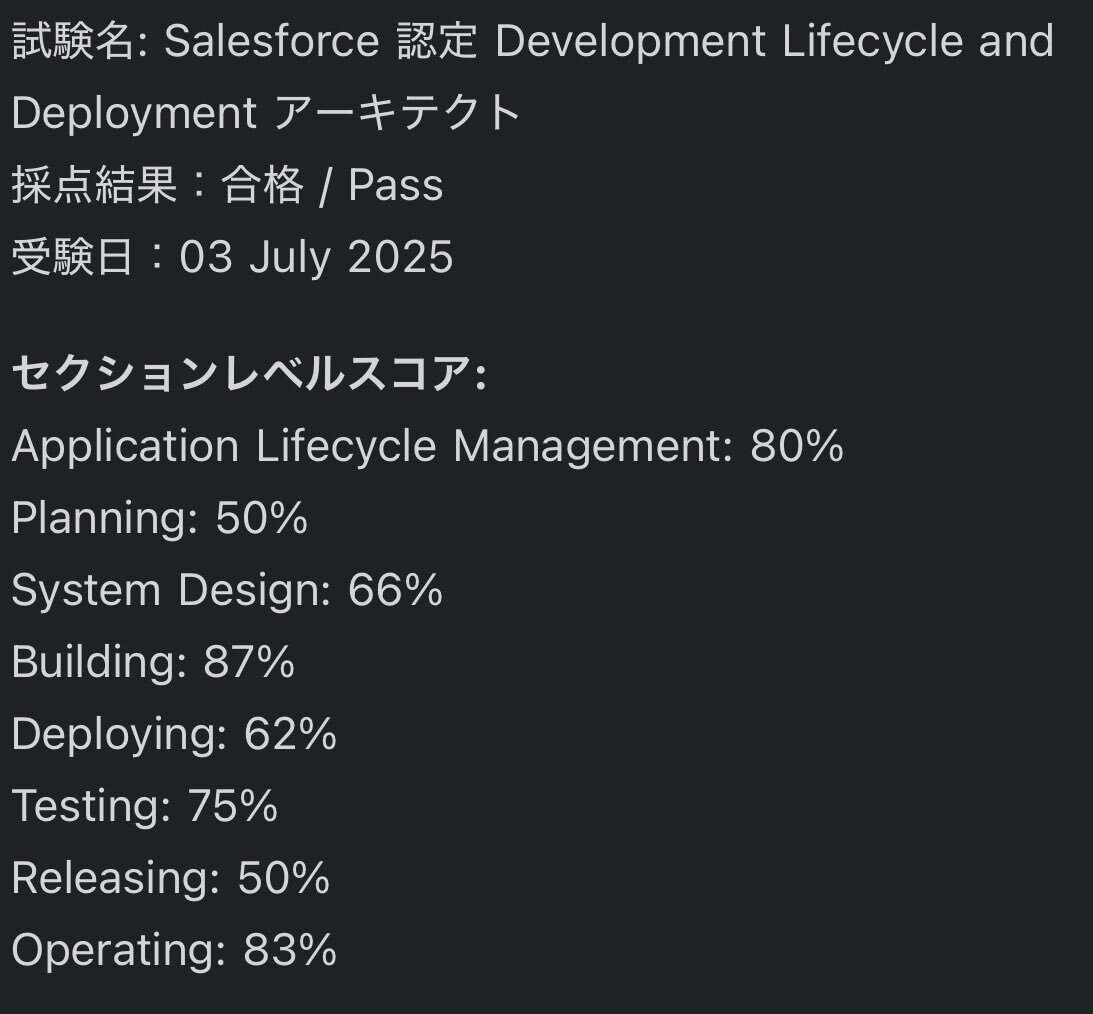The height and width of the screenshot is (1014, 1093).
Task: Click the exam name line starting with 試験名
Action: click(x=533, y=41)
